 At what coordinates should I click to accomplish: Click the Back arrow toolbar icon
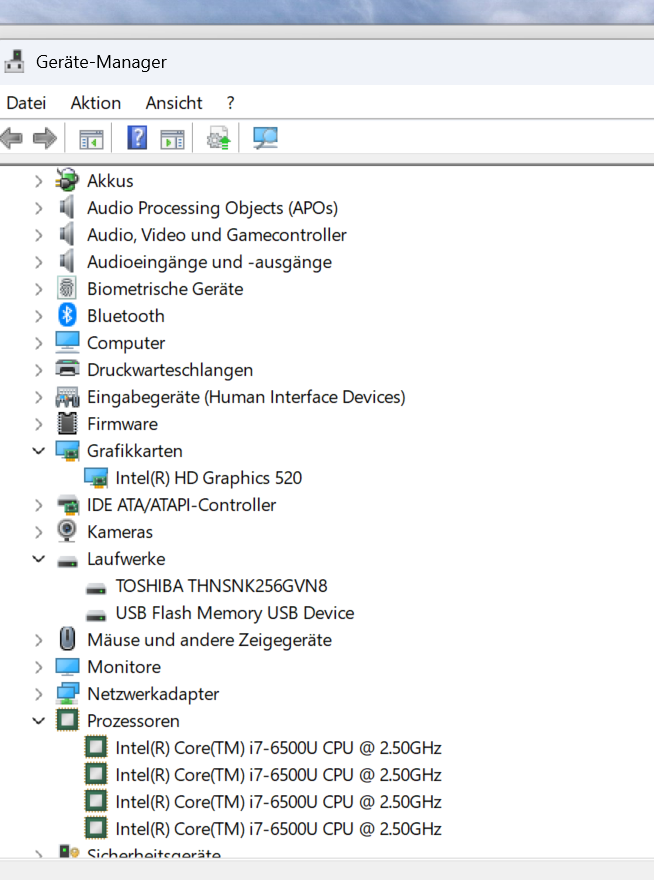(12, 138)
